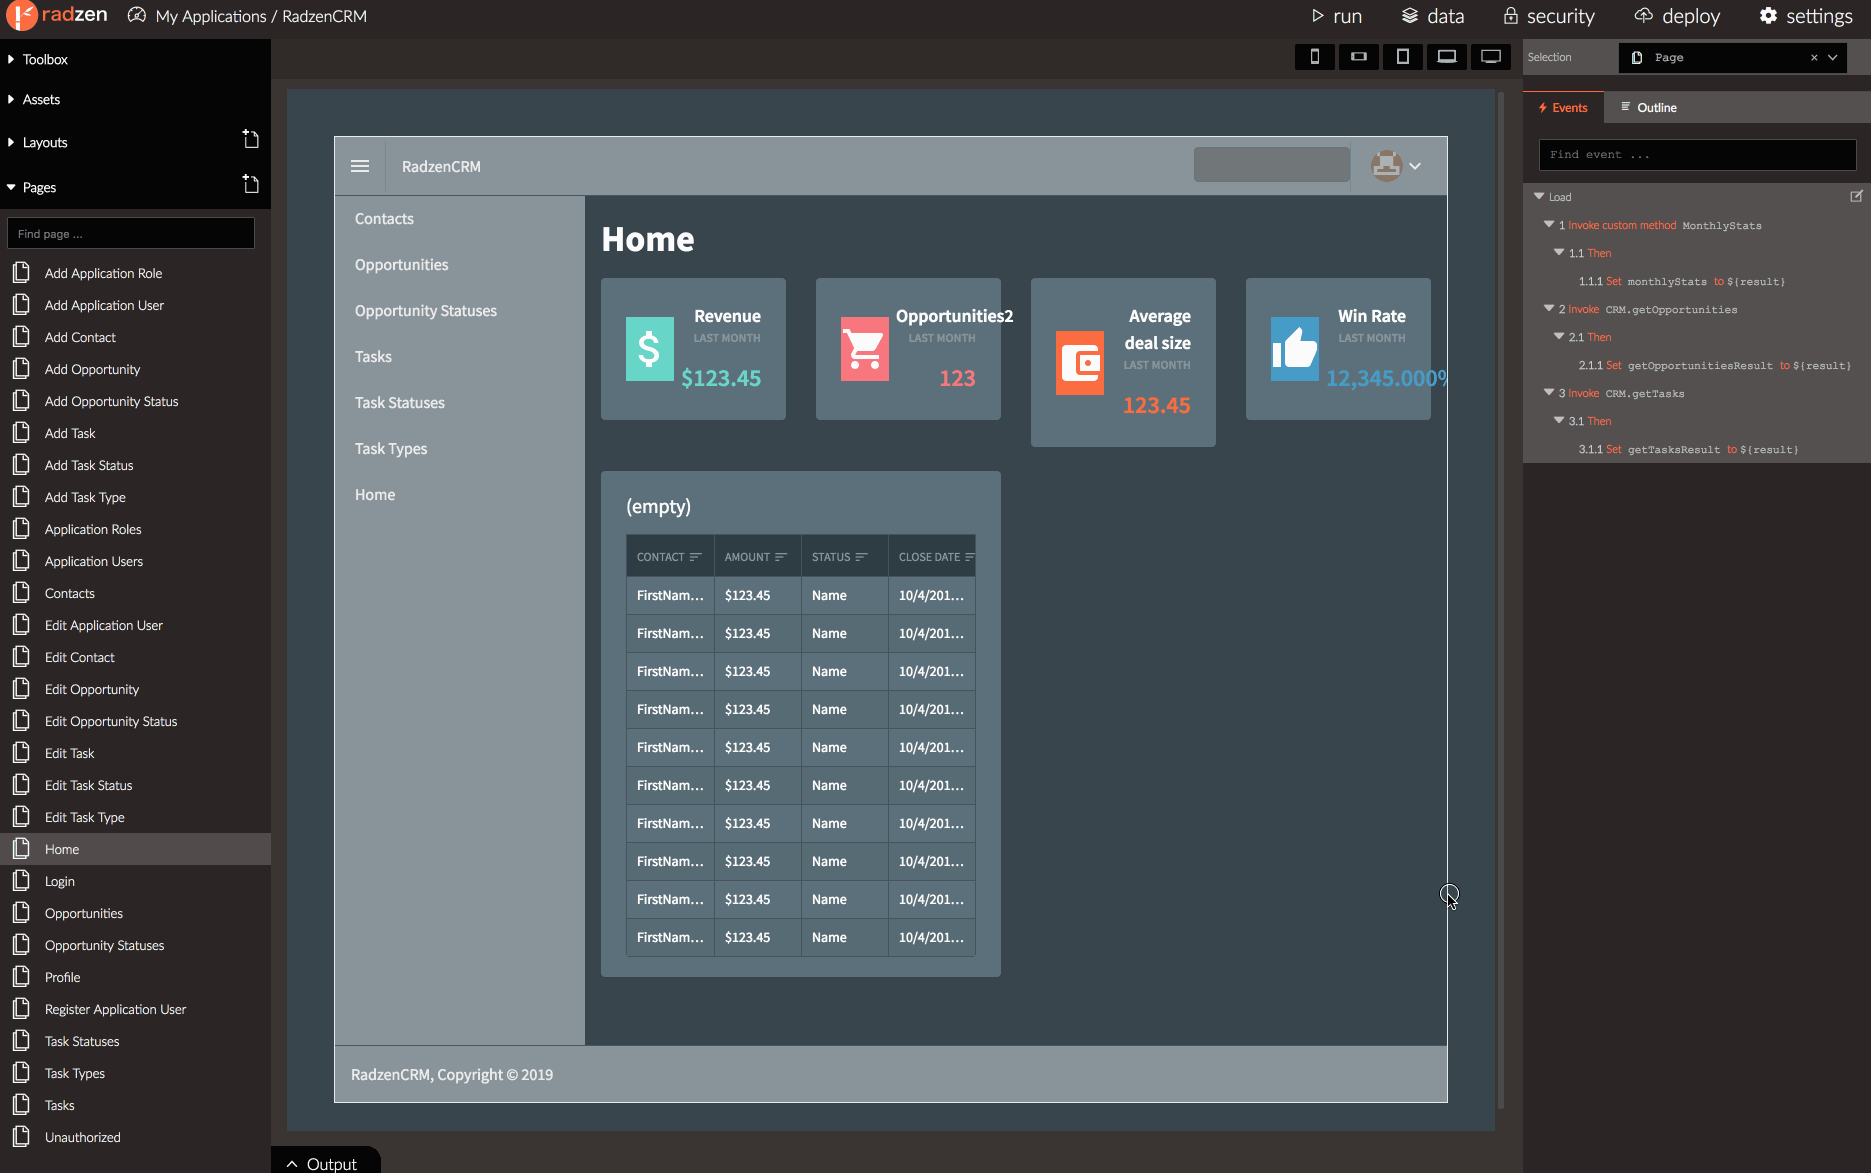Screen dimensions: 1871x1173
Task: Click the Win Rate thumbs up icon
Action: [1294, 349]
